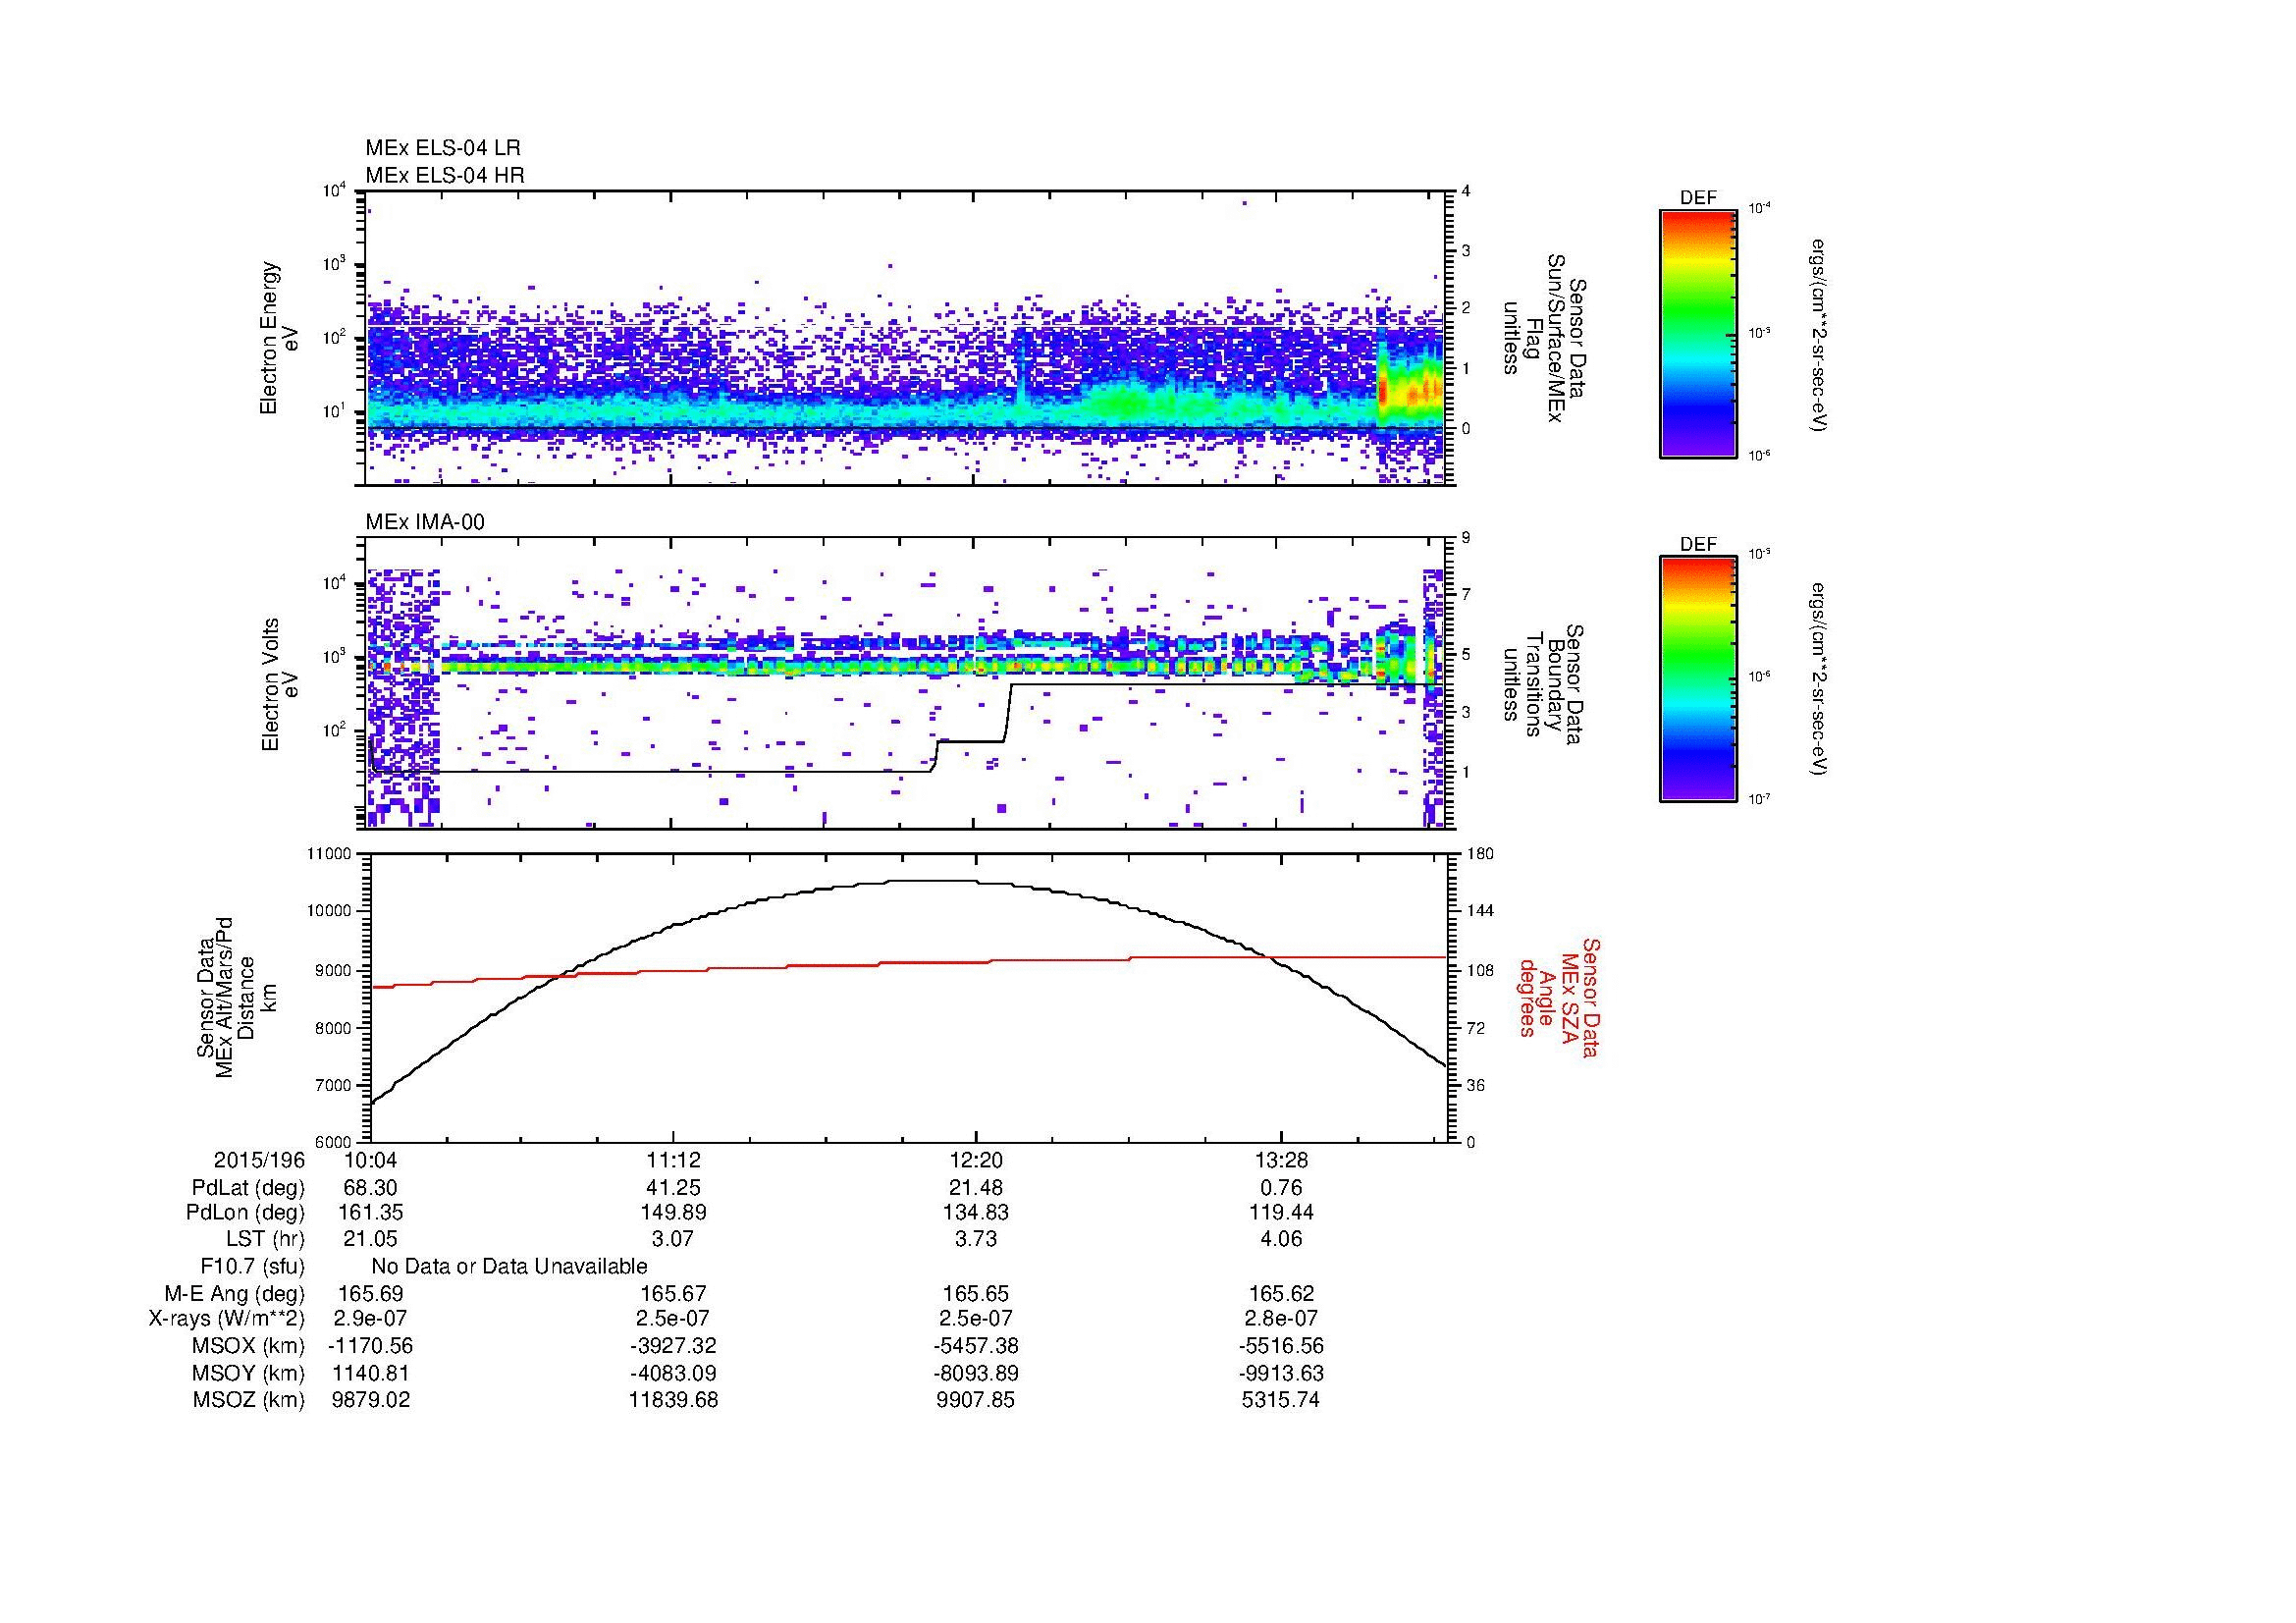Click the 'F10.7 (sfu)' row label
Viewport: 2296px width, 1623px height.
(252, 1267)
